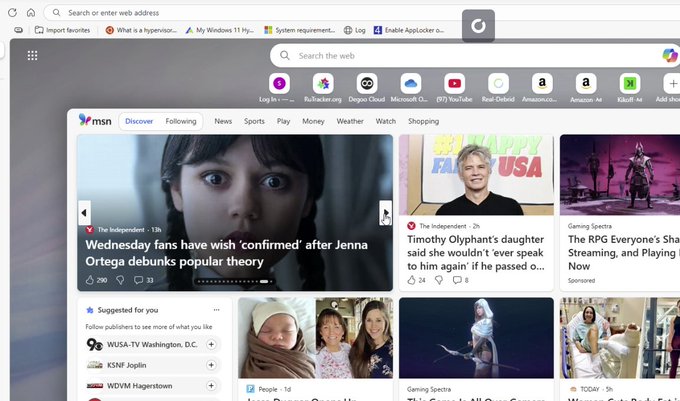Switch to the Following tab

click(181, 121)
